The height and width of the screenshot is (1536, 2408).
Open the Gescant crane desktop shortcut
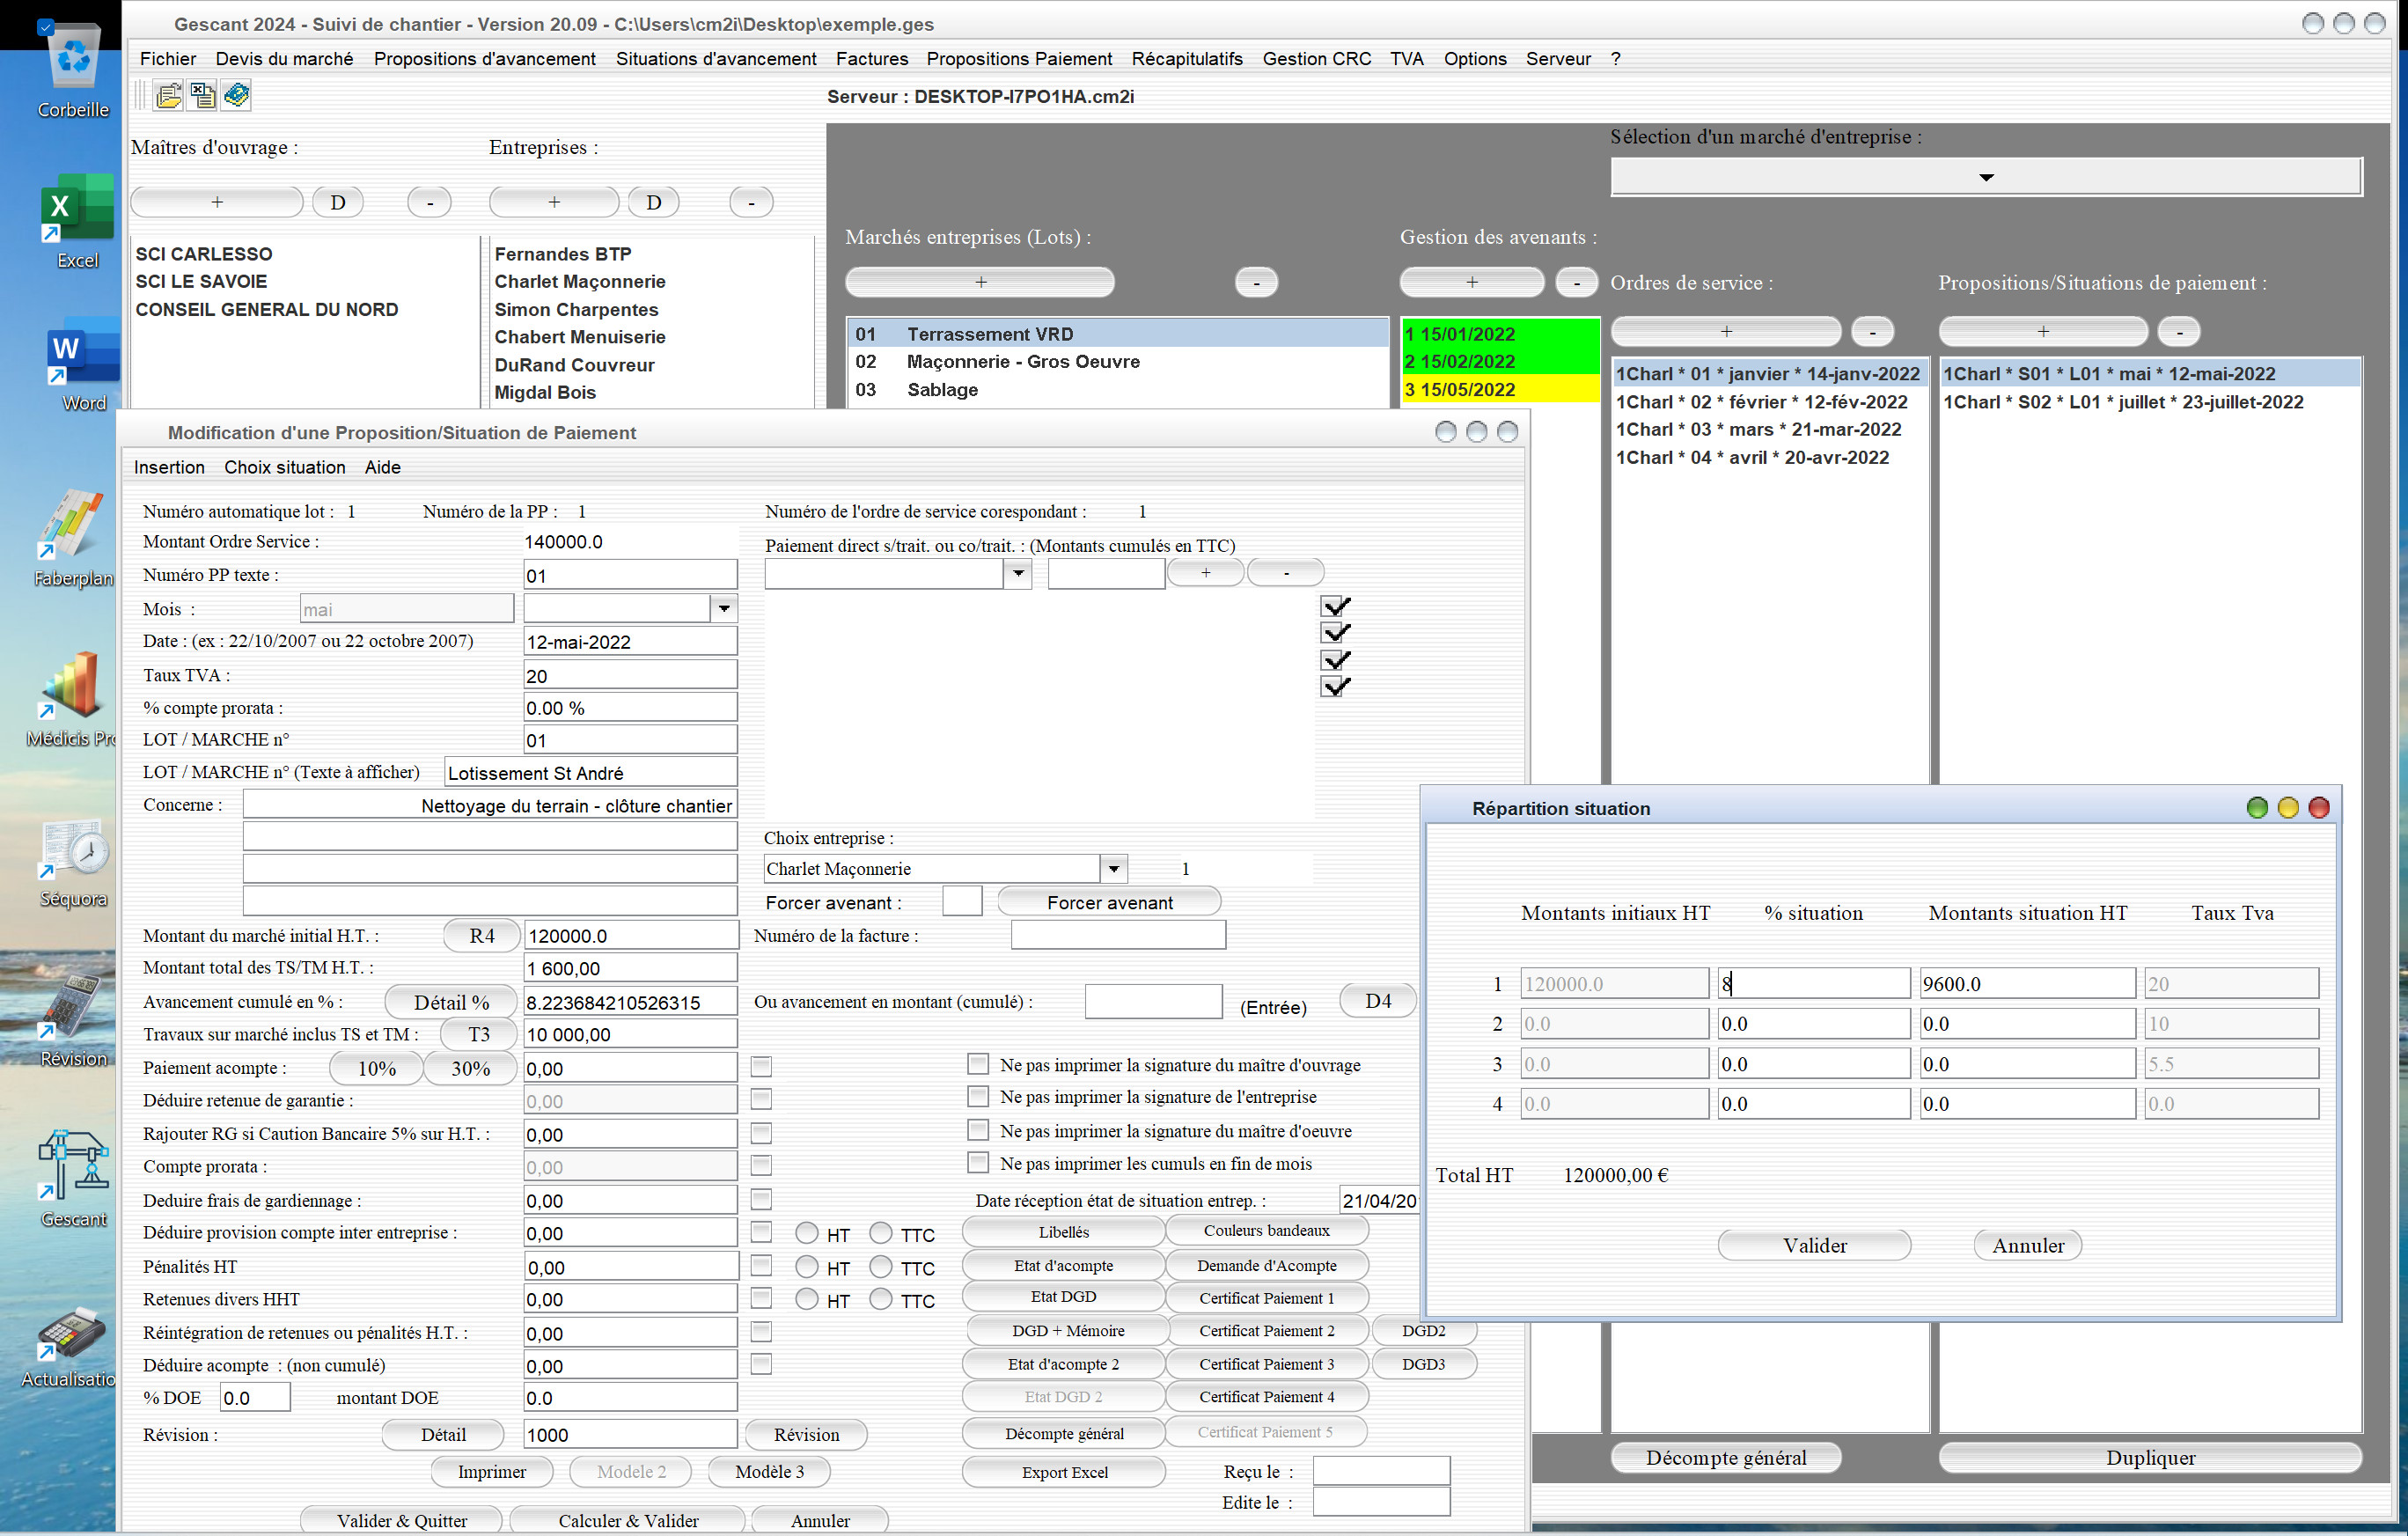(72, 1178)
